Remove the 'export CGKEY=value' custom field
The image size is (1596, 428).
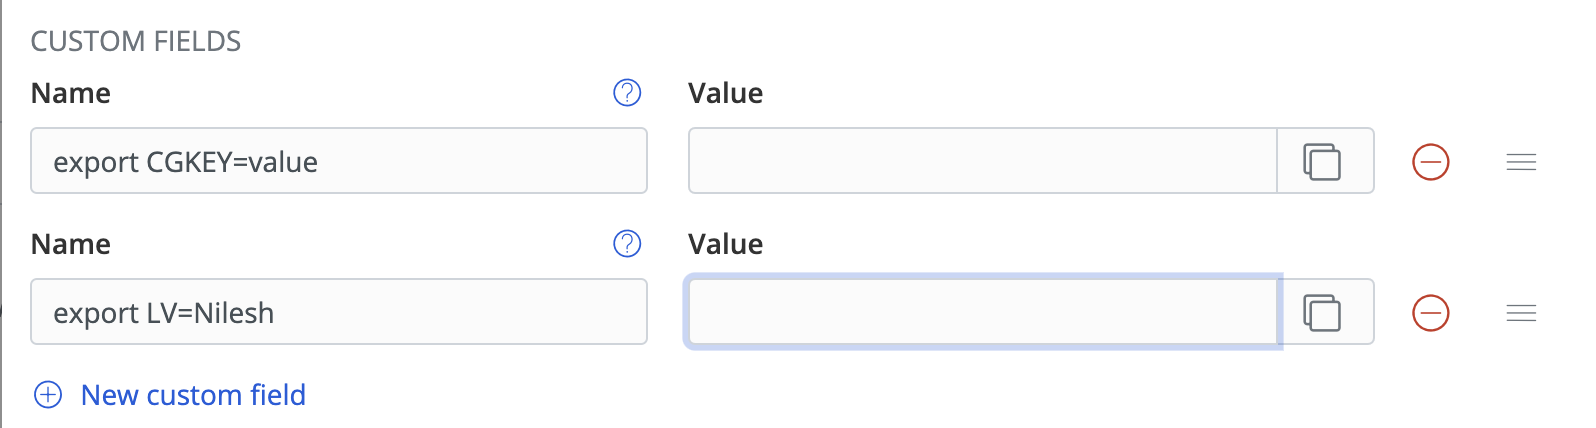point(1430,161)
